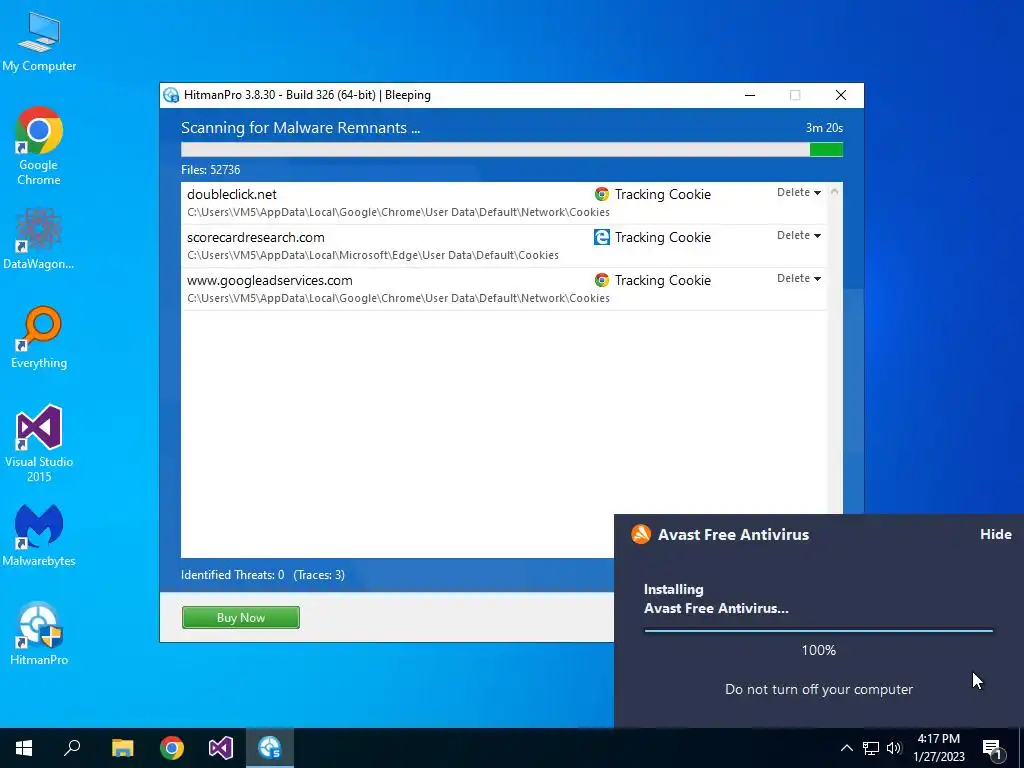This screenshot has height=768, width=1024.
Task: Click the Buy Now button
Action: 241,618
